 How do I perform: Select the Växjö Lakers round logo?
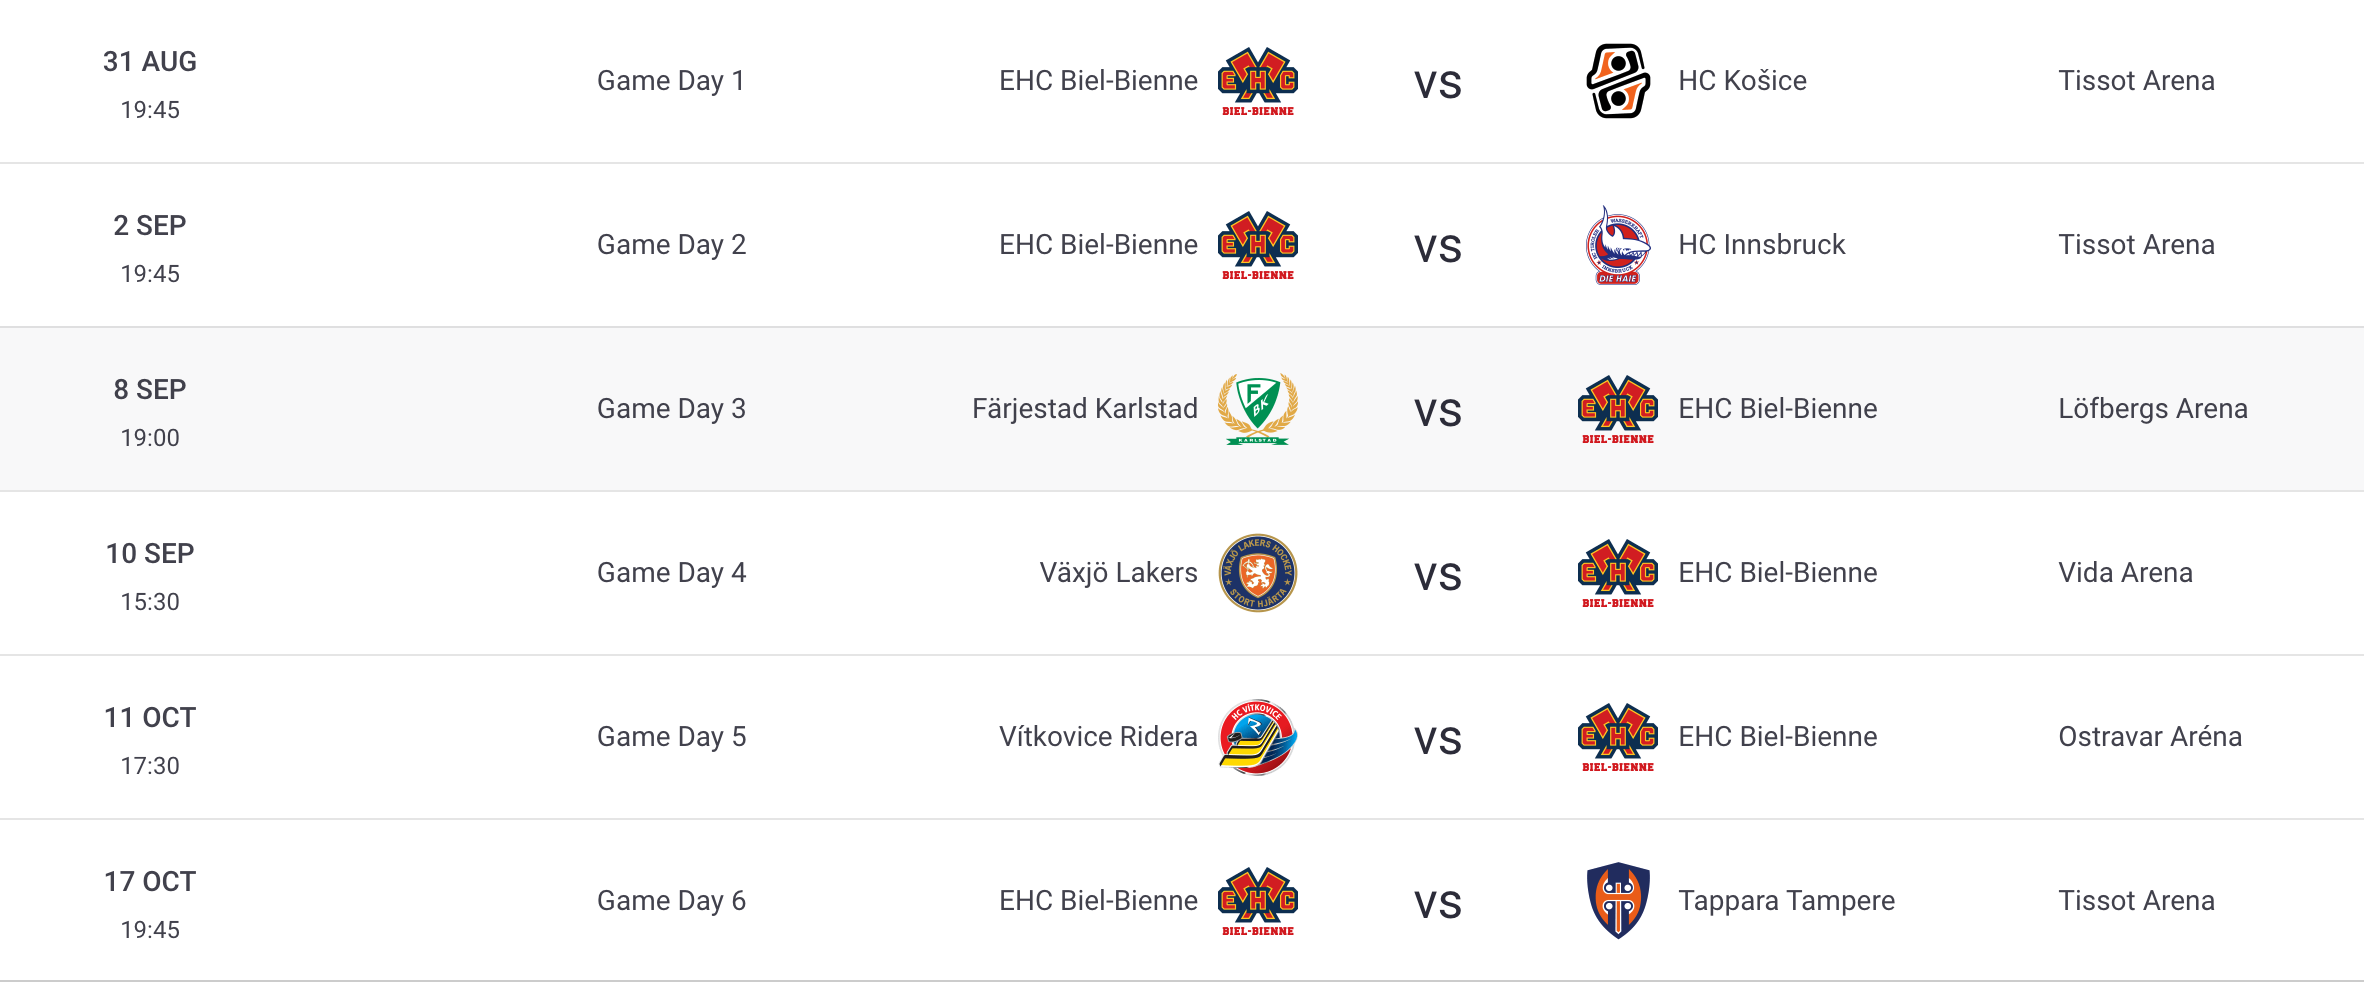[1258, 573]
